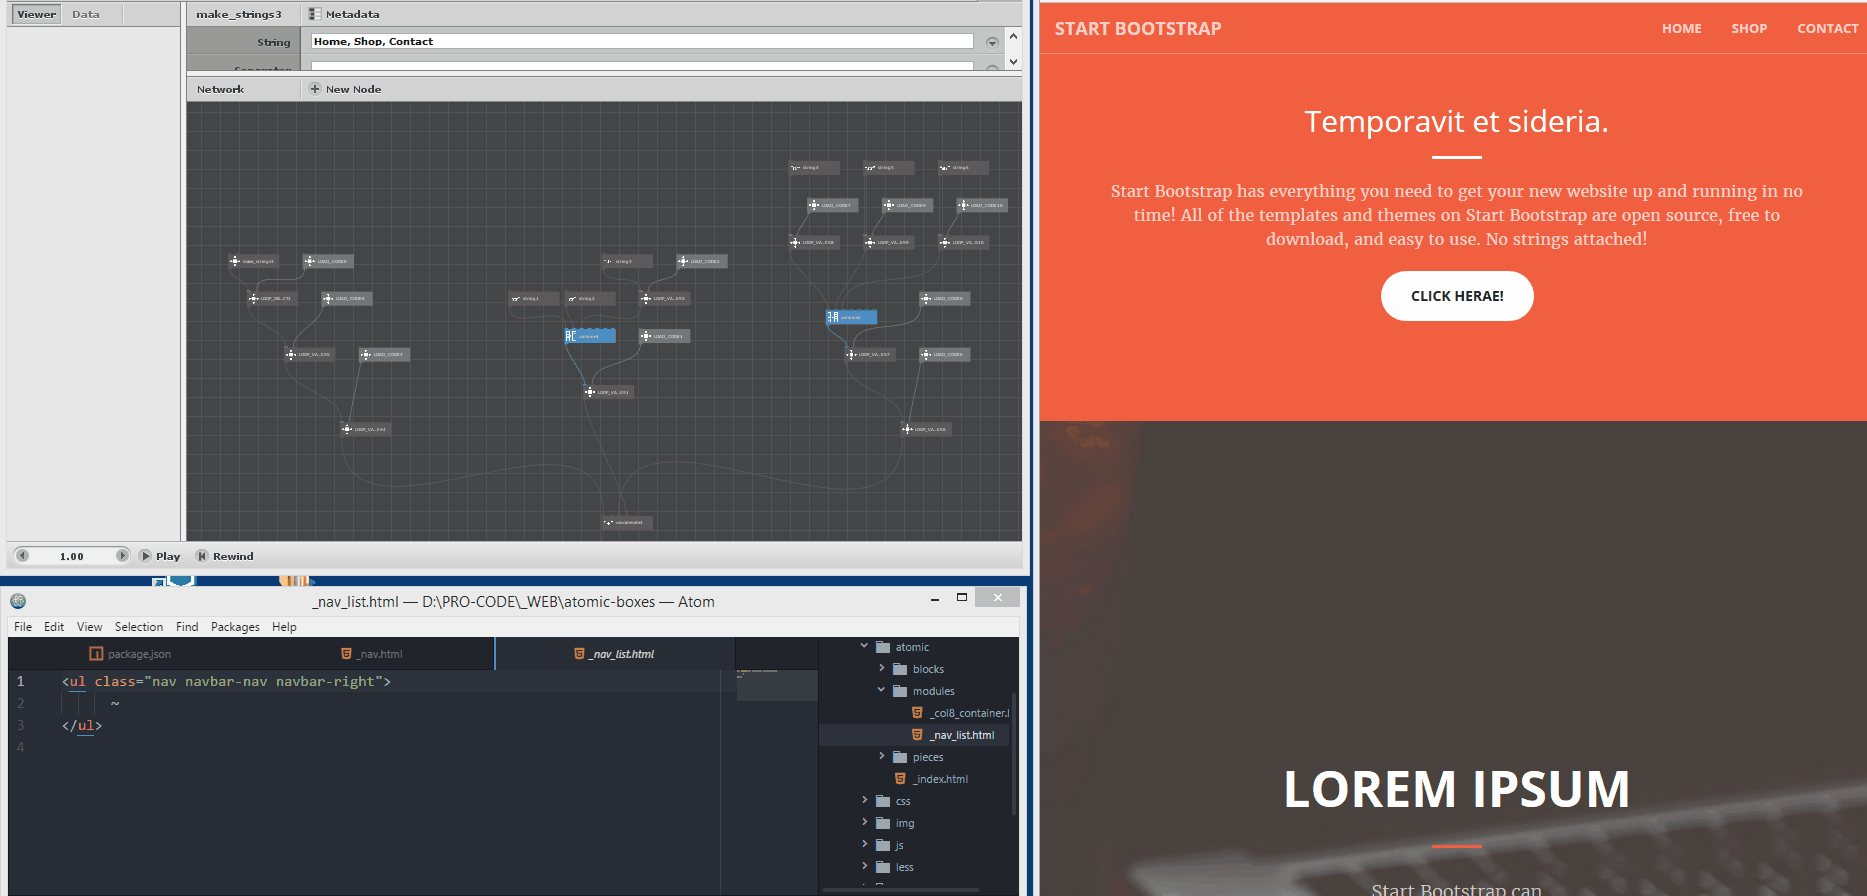
Task: Select the string2 node
Action: tap(590, 298)
